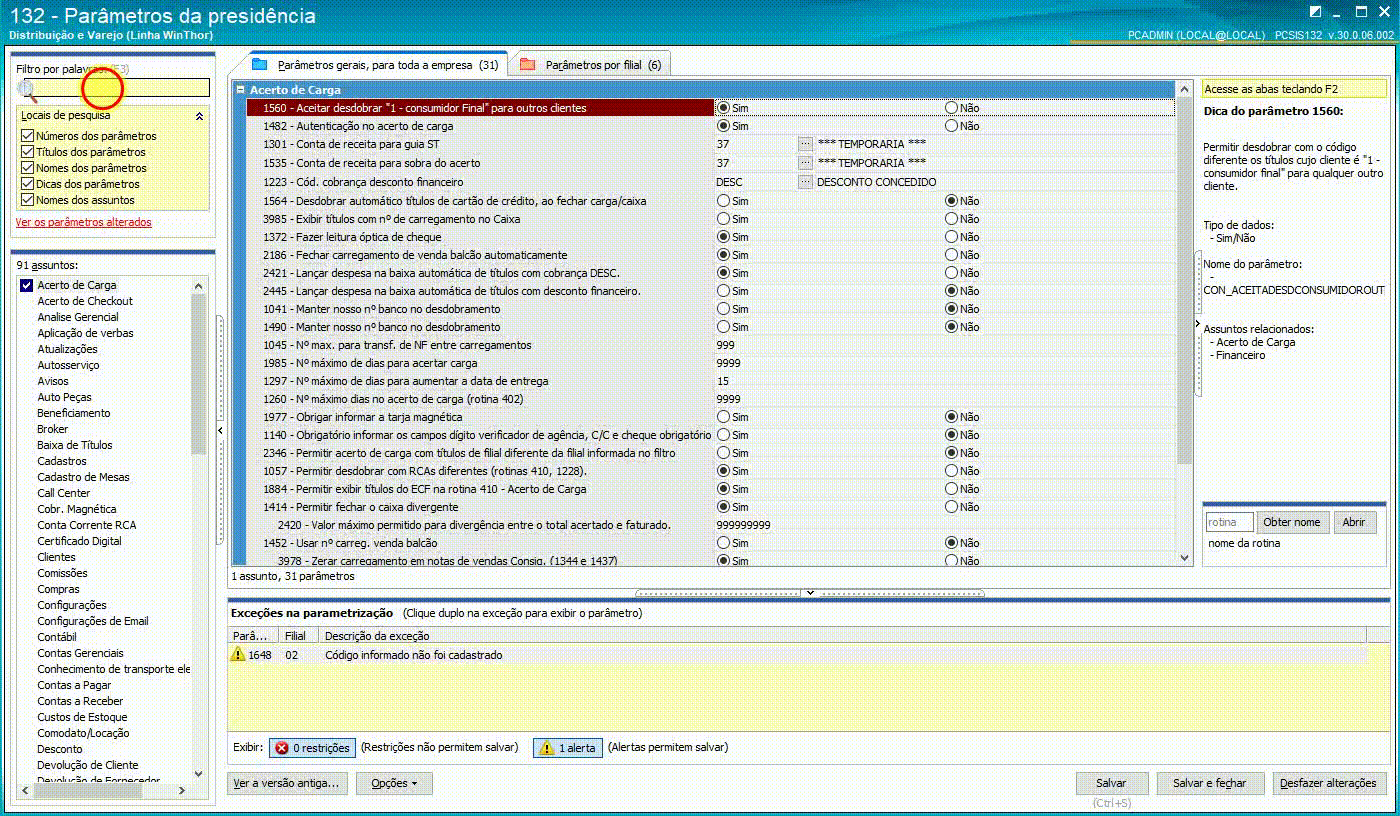Collapse the Acerto de Carga group icon
Viewport: 1400px width, 816px height.
pos(240,90)
